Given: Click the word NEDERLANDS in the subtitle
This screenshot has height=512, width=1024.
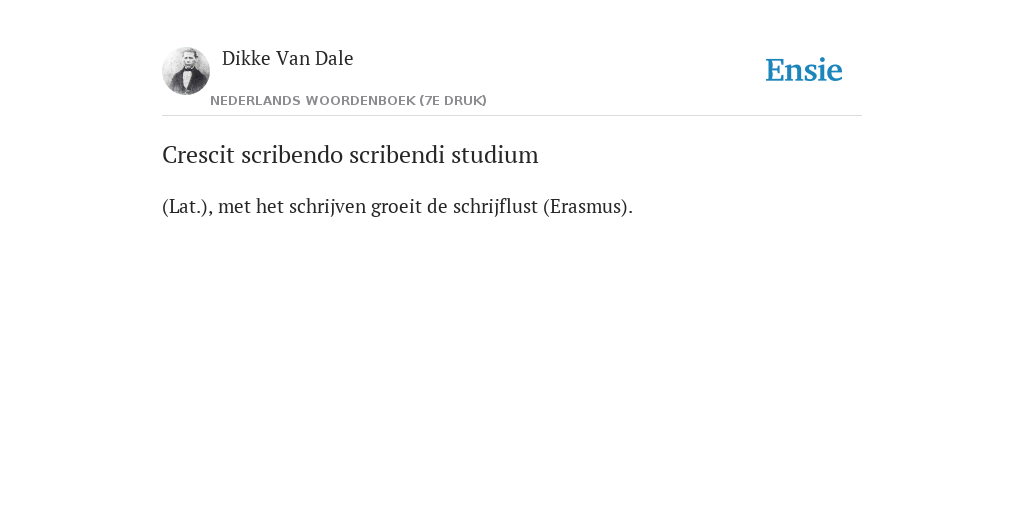Looking at the screenshot, I should point(255,101).
